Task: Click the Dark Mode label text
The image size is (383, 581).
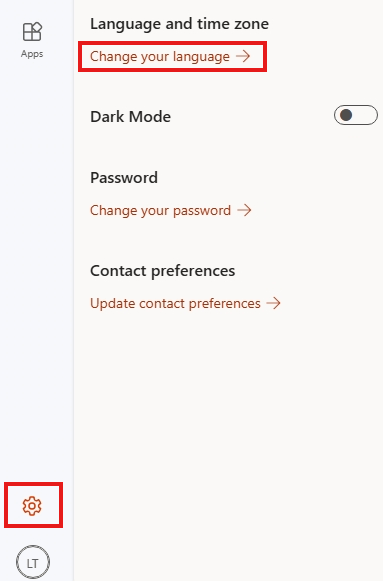Action: (x=130, y=117)
